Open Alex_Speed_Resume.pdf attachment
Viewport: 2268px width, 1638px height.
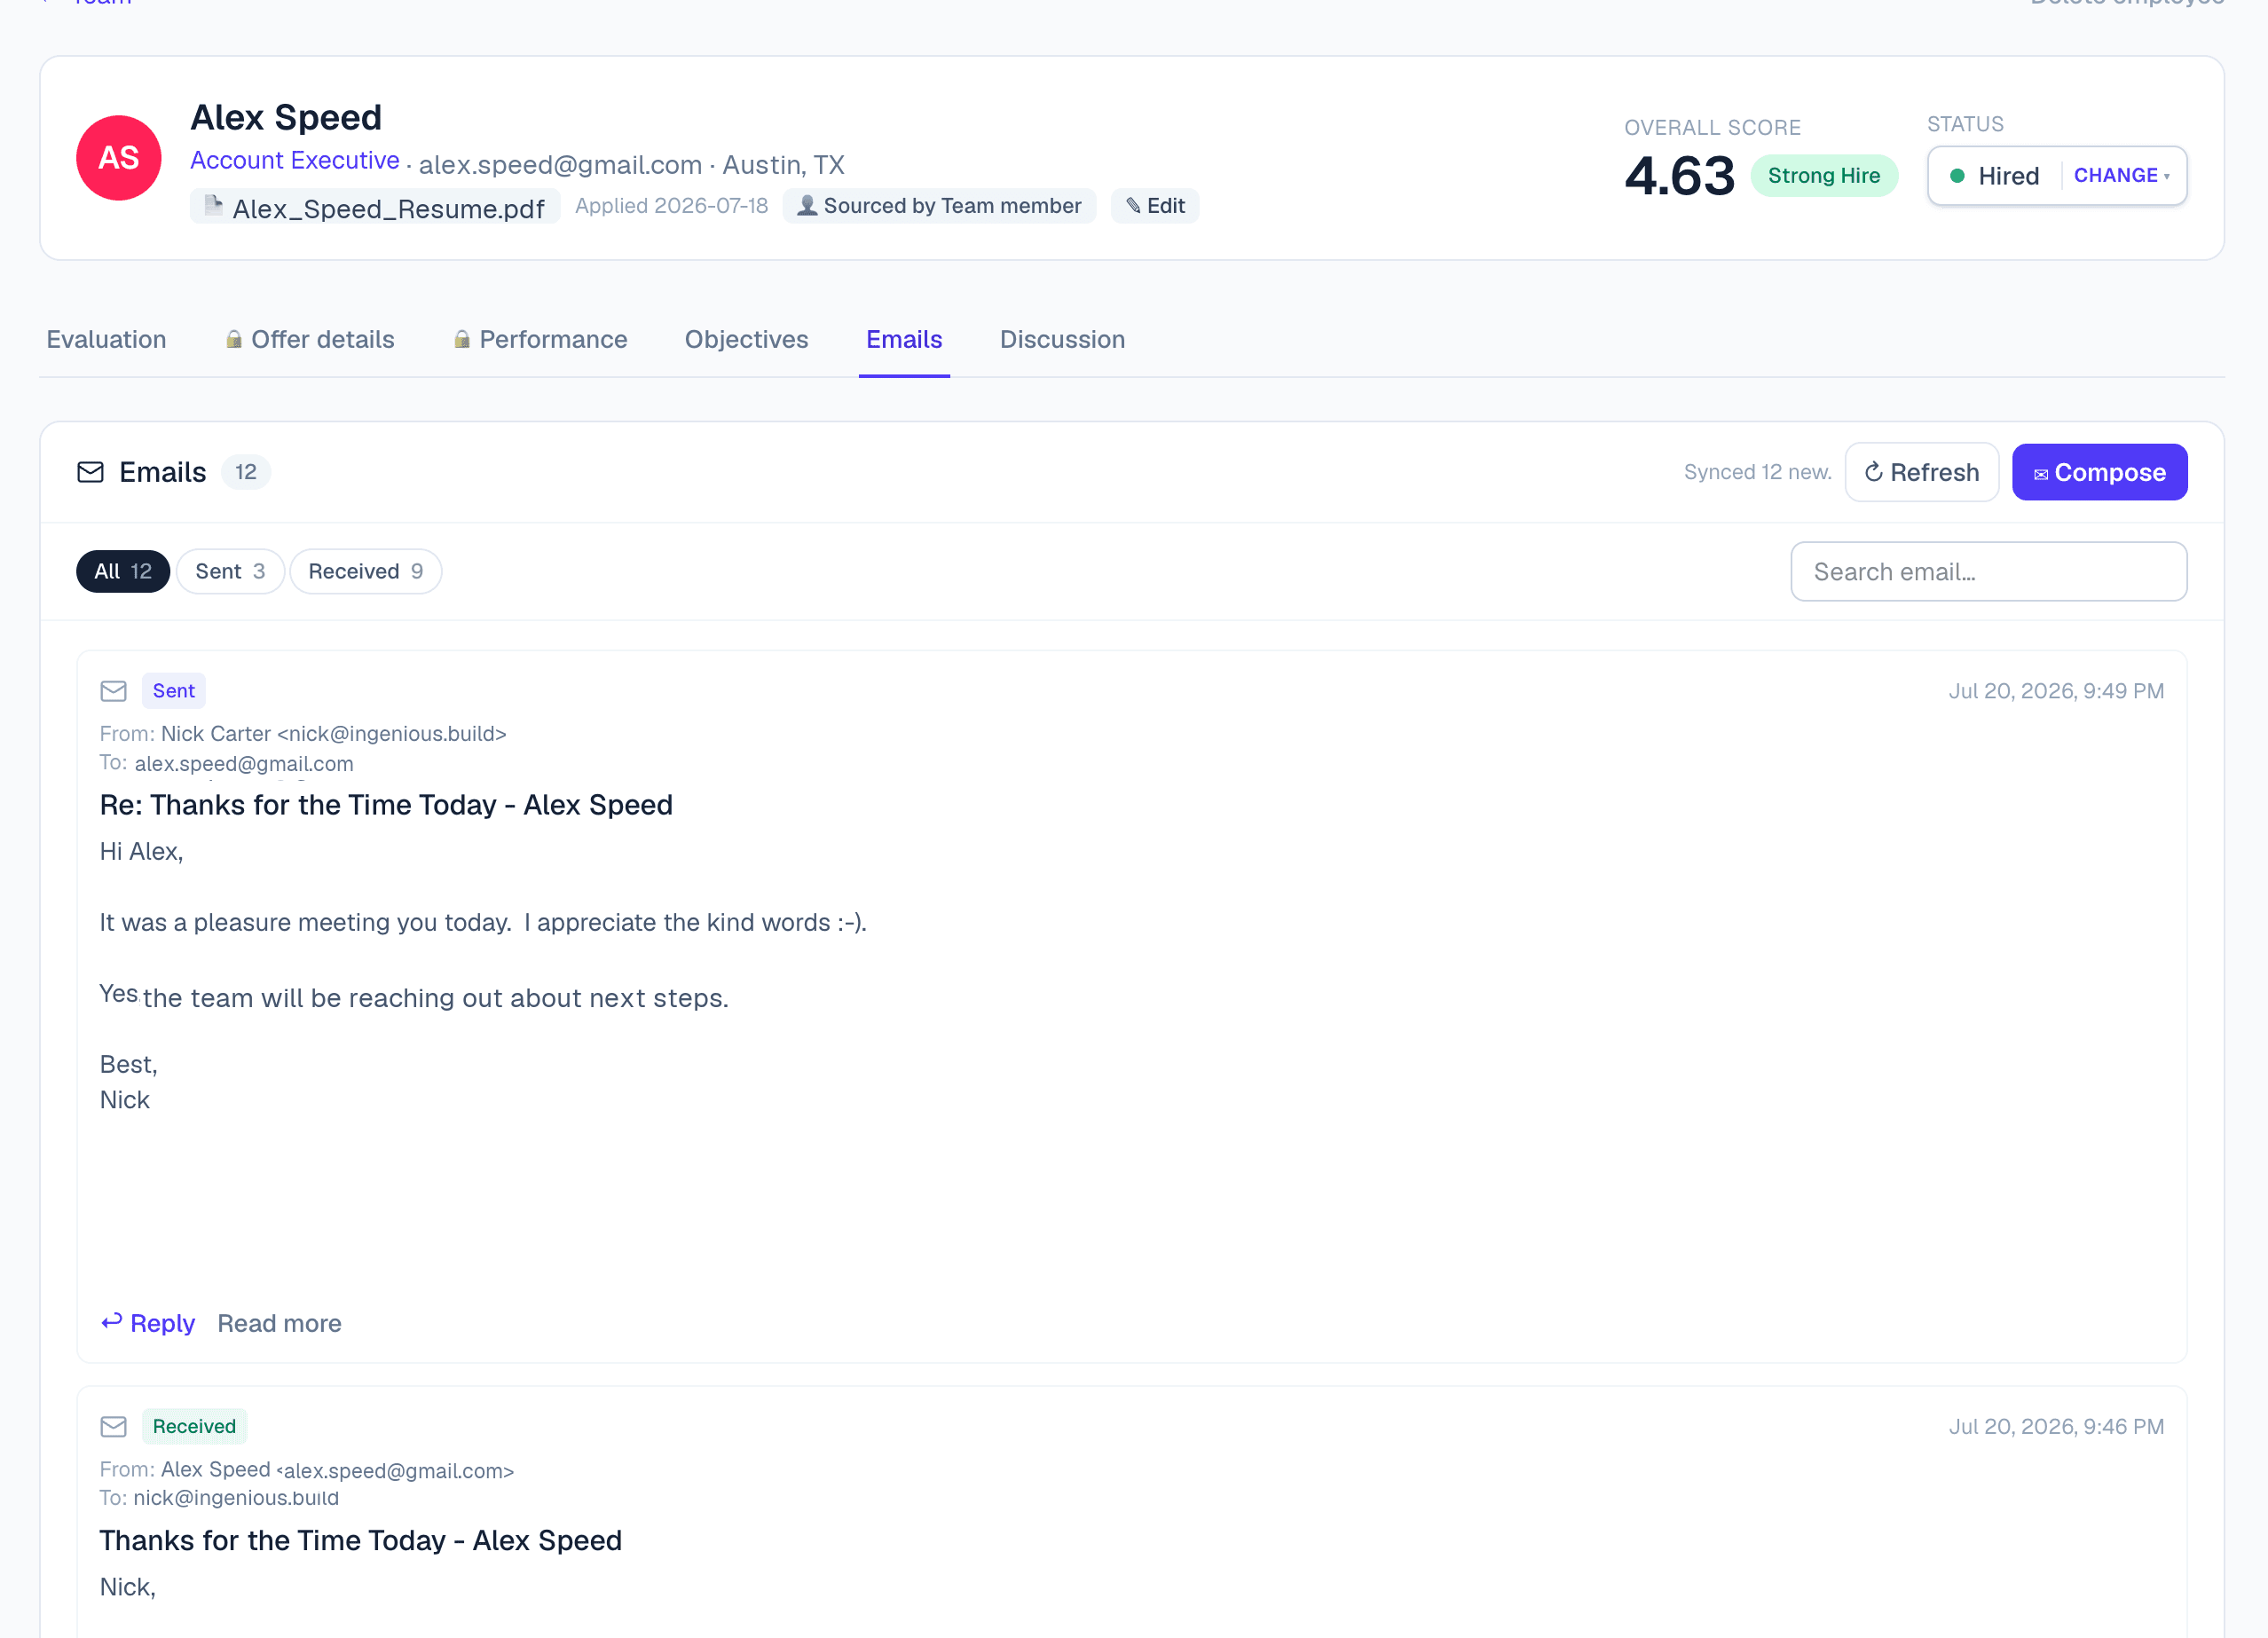[x=375, y=207]
